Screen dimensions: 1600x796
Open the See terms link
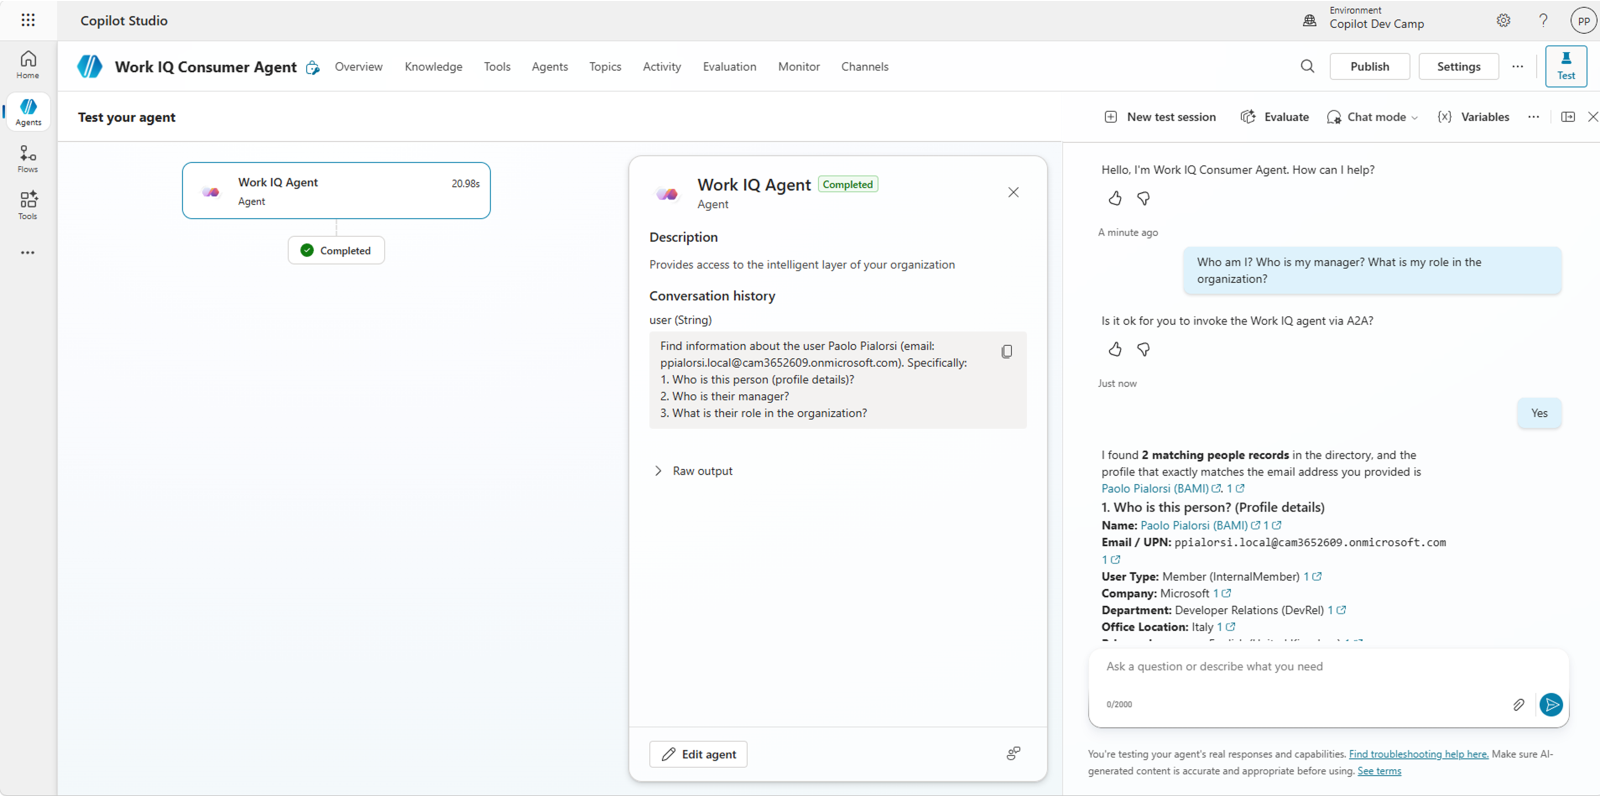[1379, 771]
